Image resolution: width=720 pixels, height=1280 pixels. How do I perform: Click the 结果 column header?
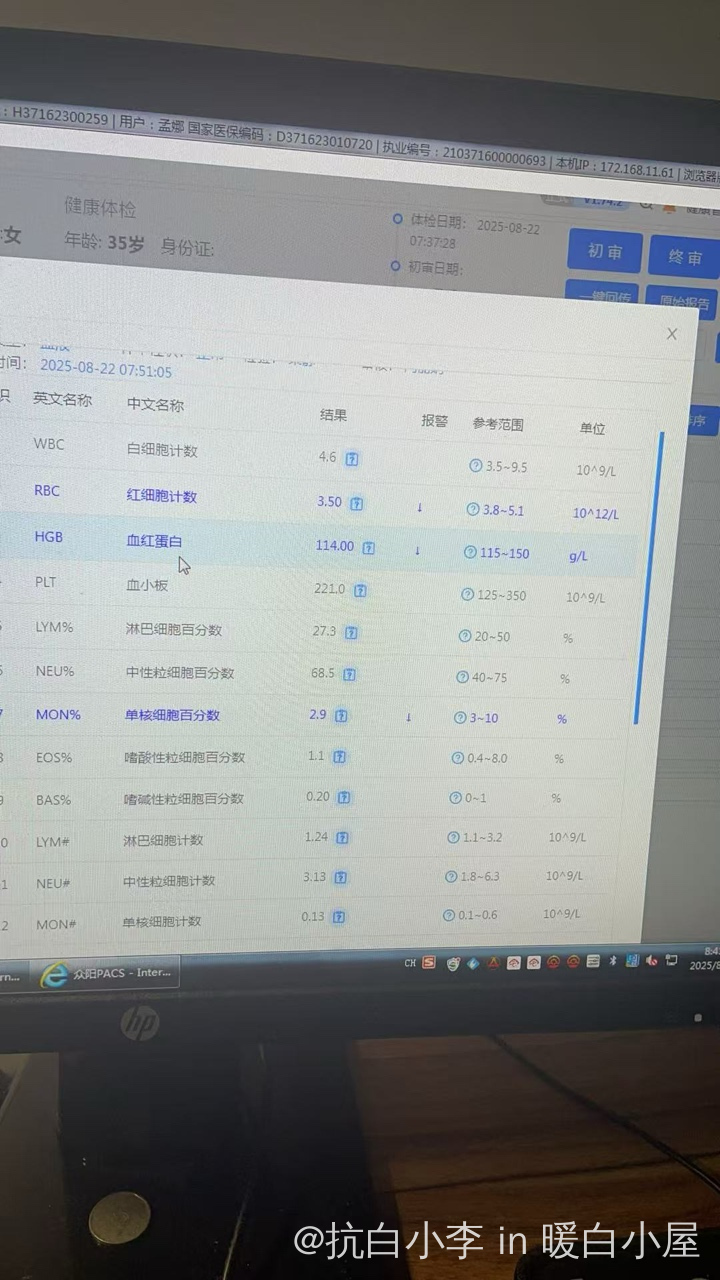[x=334, y=415]
